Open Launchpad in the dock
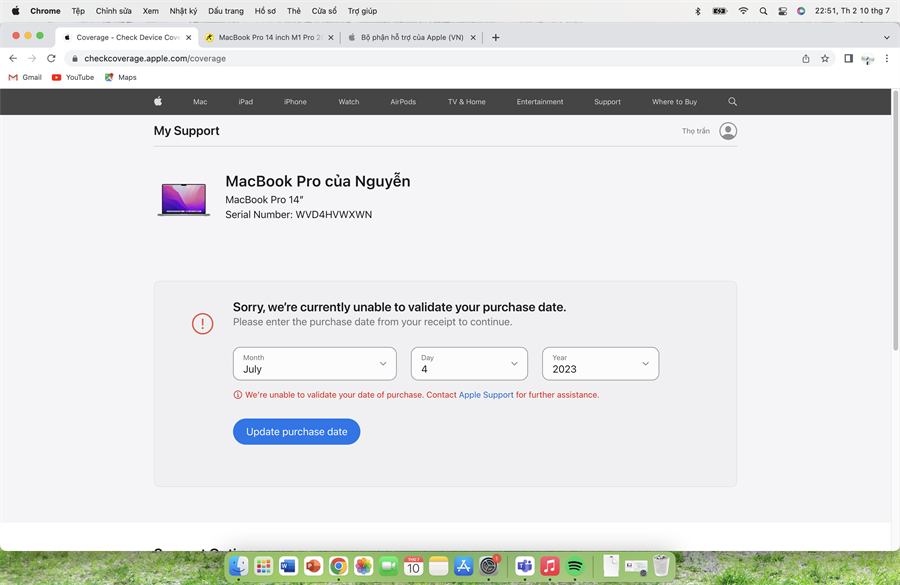This screenshot has height=585, width=900. (x=263, y=566)
